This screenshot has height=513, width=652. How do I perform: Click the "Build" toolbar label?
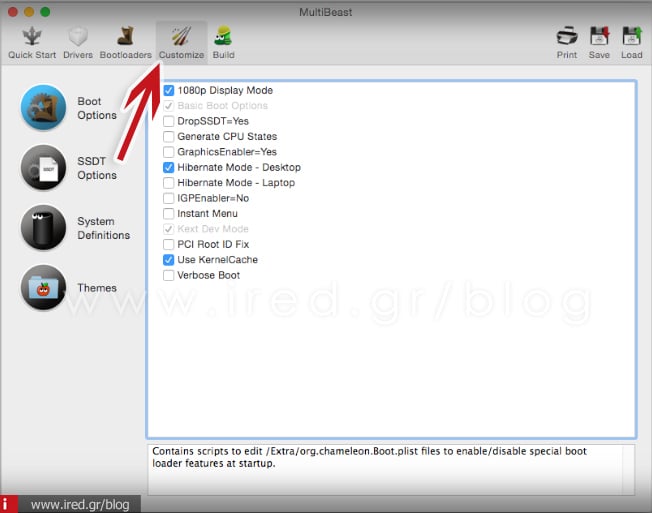coord(224,55)
